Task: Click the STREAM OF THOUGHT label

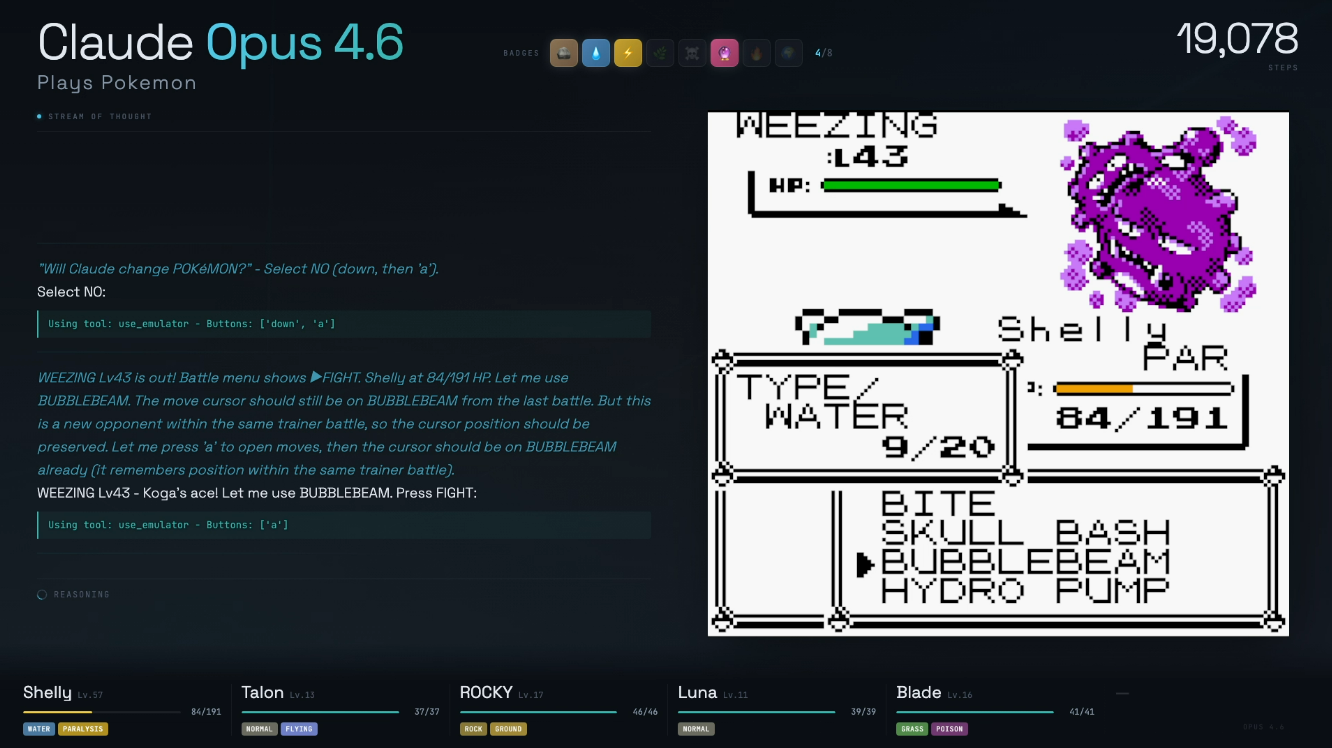Action: coord(99,116)
